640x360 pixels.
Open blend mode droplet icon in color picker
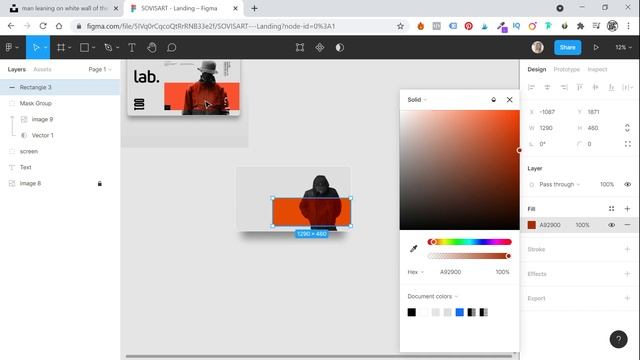point(493,100)
